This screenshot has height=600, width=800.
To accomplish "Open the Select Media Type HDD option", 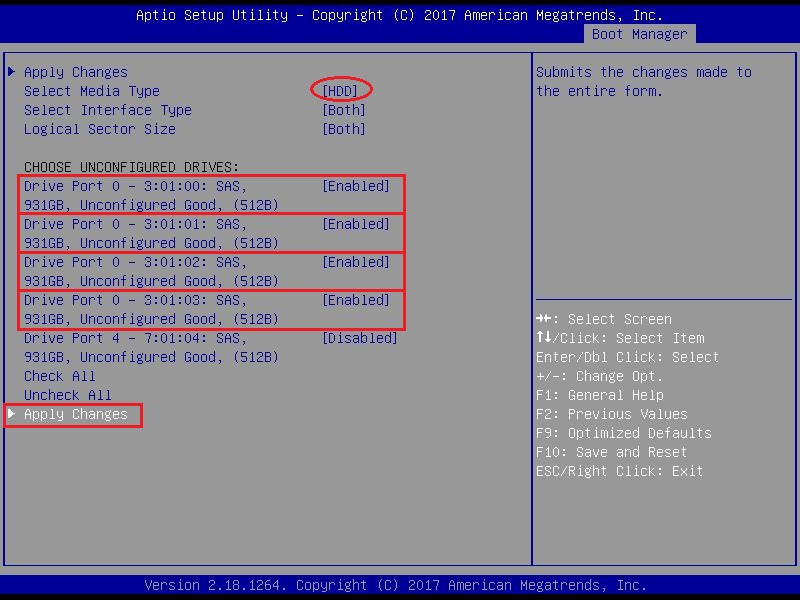I will coord(340,91).
